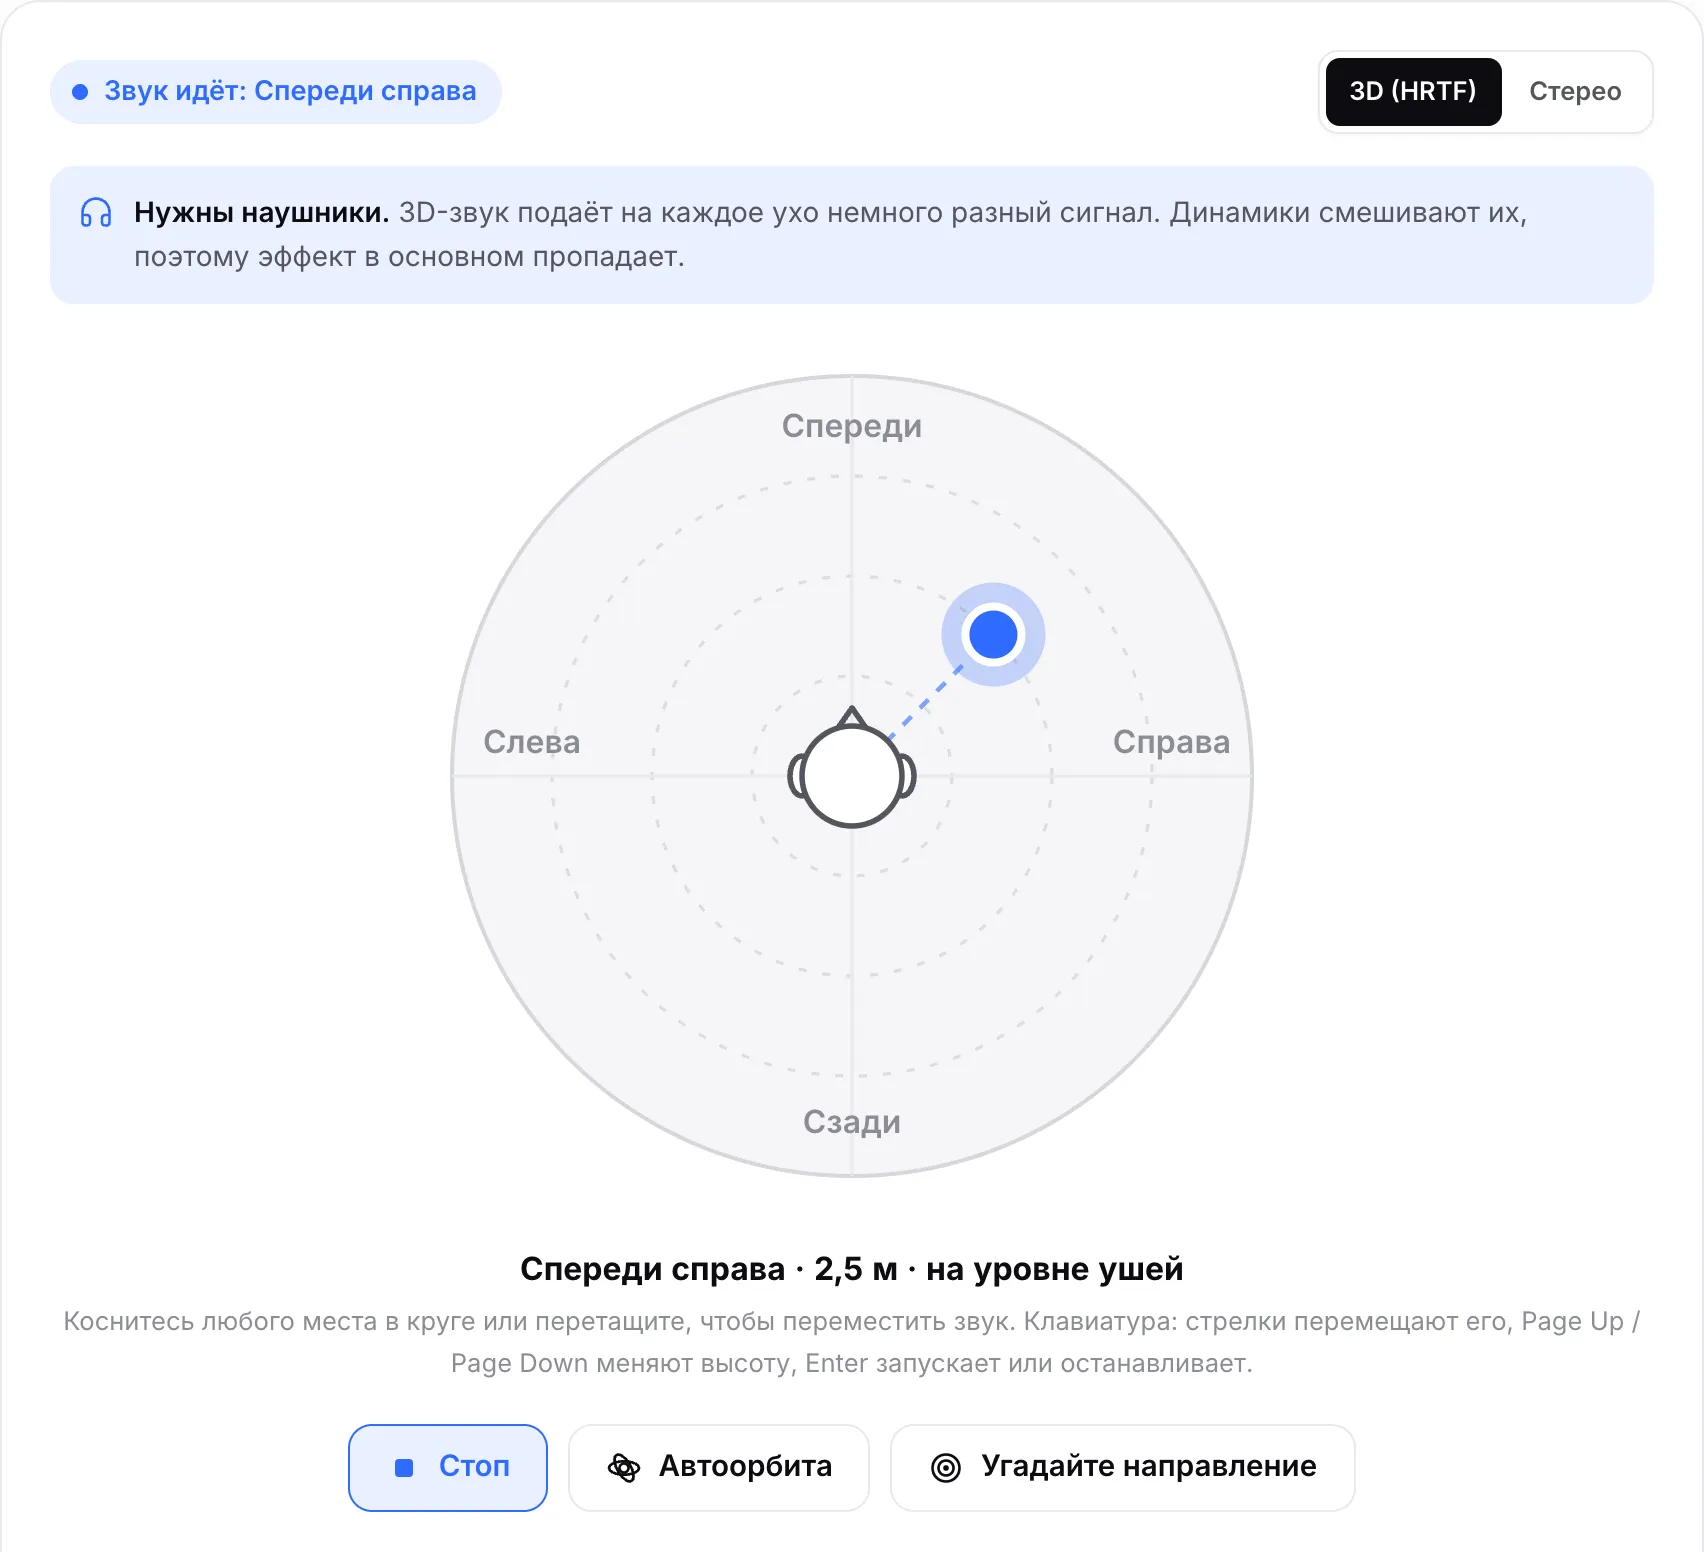Click the target icon on Угадайте направление
This screenshot has height=1552, width=1704.
[x=946, y=1467]
